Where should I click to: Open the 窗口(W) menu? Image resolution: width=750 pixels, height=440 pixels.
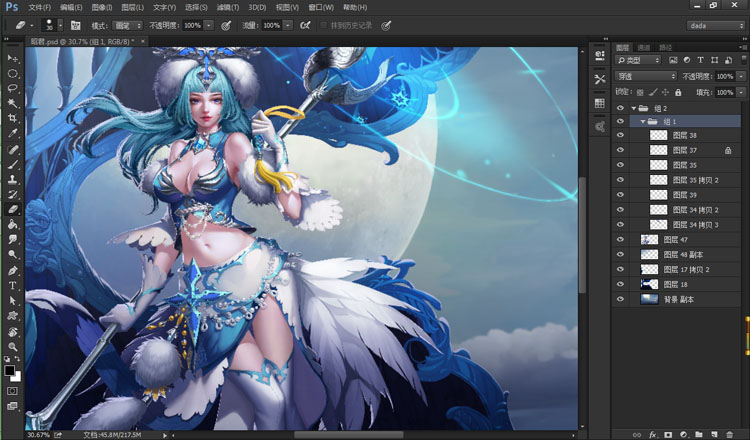321,8
